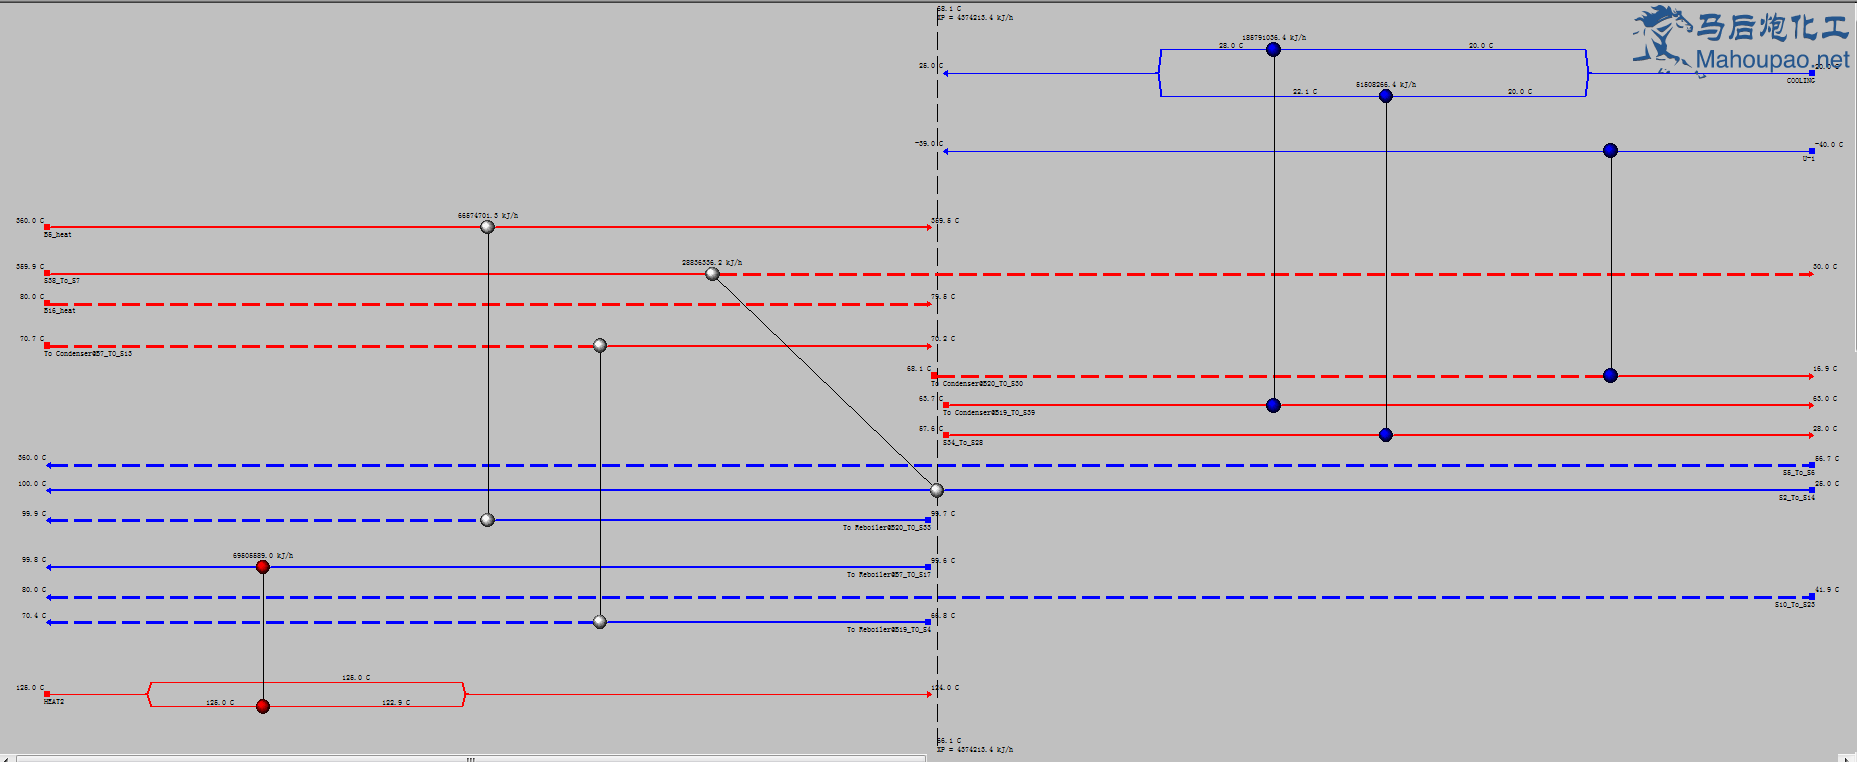This screenshot has height=762, width=1857.
Task: Click the S34_To_S28 stream label
Action: click(x=963, y=443)
